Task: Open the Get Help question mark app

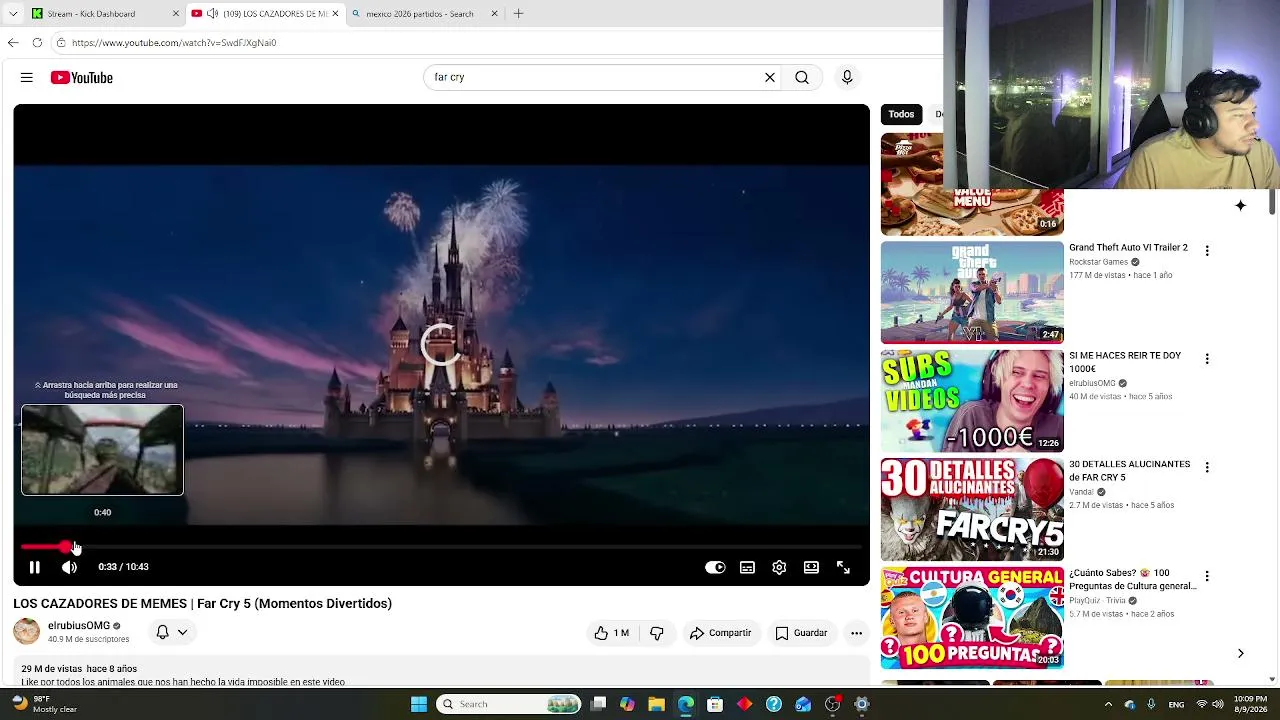Action: tap(774, 704)
